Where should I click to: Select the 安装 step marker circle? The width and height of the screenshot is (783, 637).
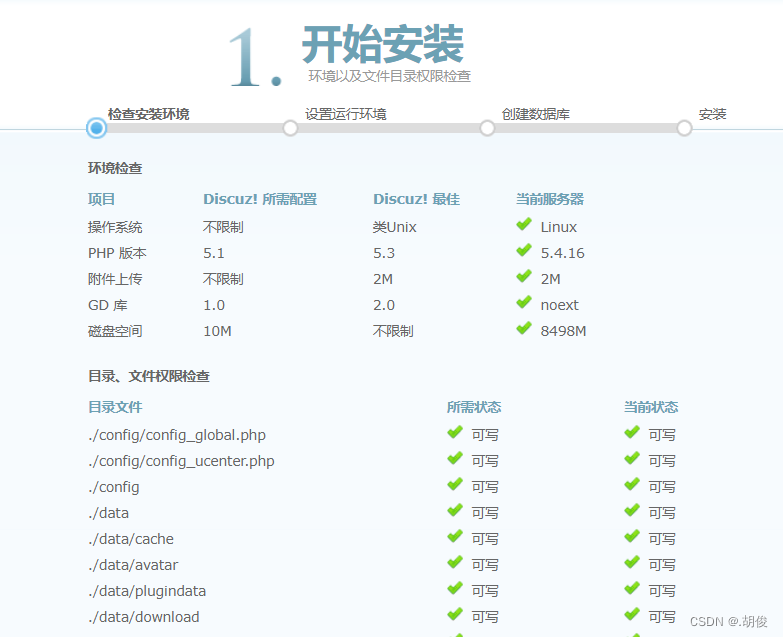coord(684,128)
